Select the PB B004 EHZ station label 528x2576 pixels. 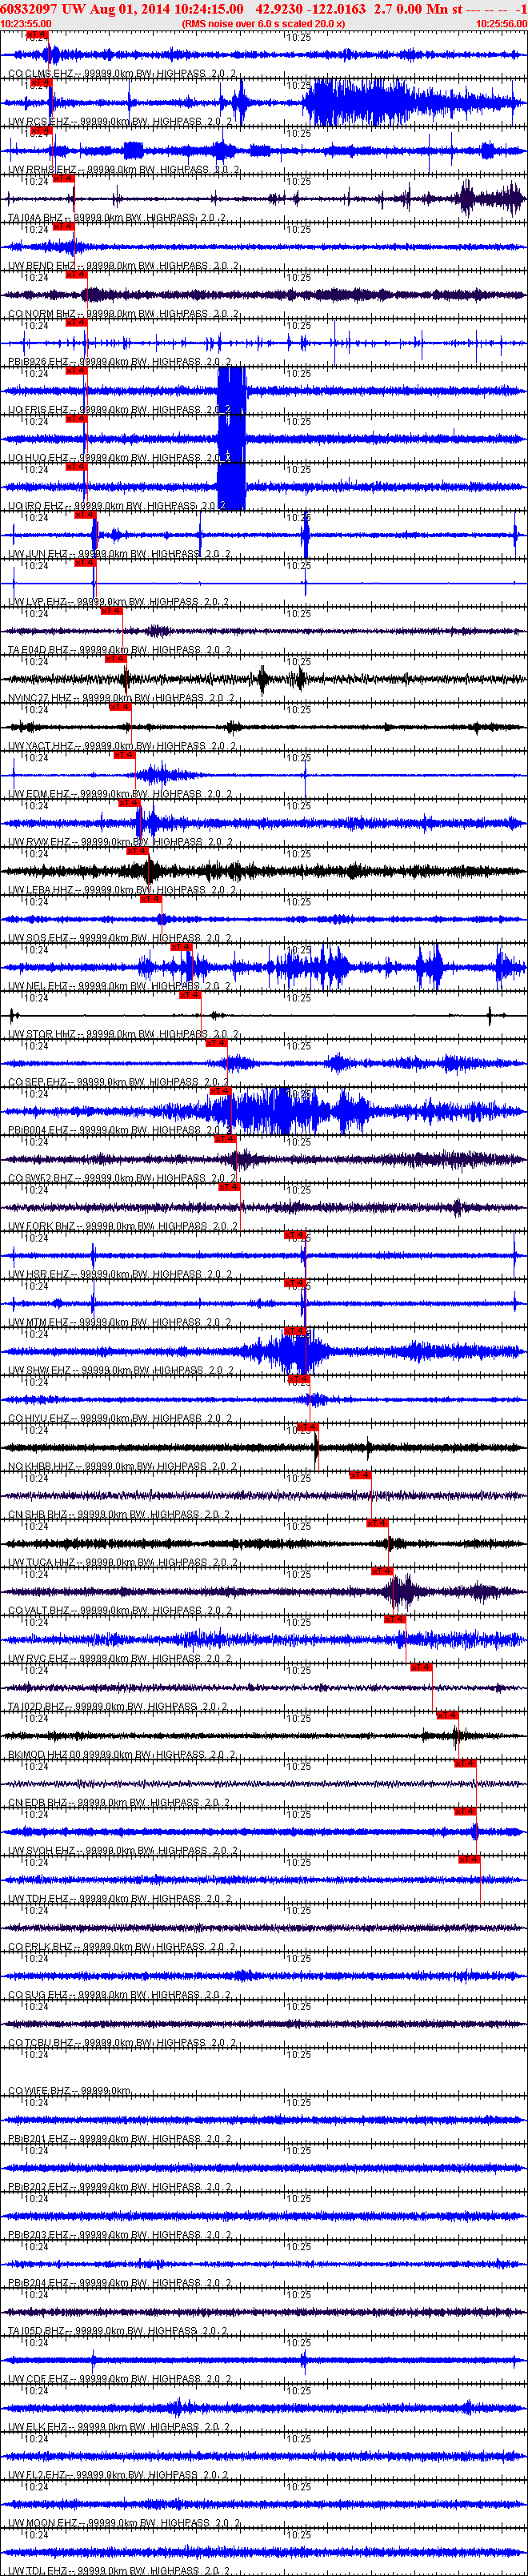[x=120, y=1130]
